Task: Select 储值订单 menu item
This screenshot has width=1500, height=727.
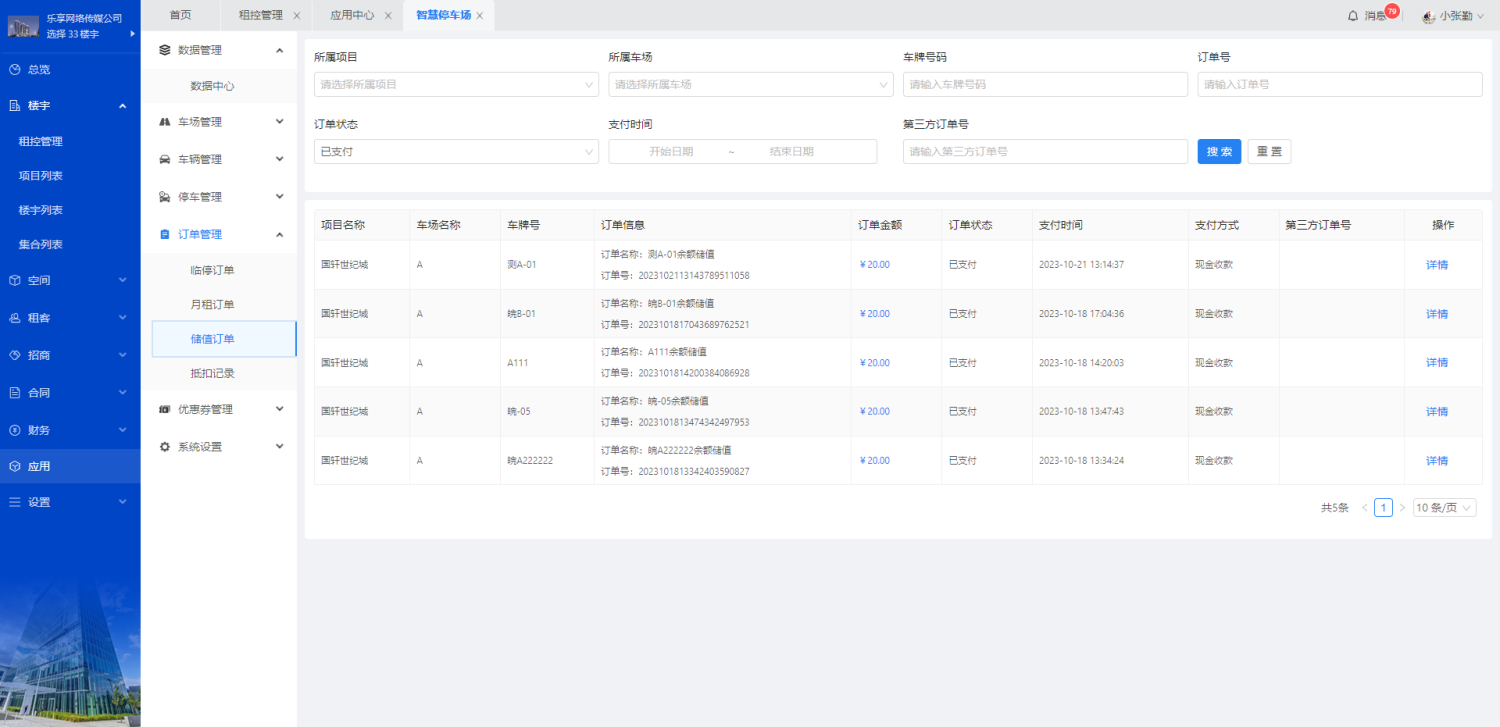Action: (224, 339)
